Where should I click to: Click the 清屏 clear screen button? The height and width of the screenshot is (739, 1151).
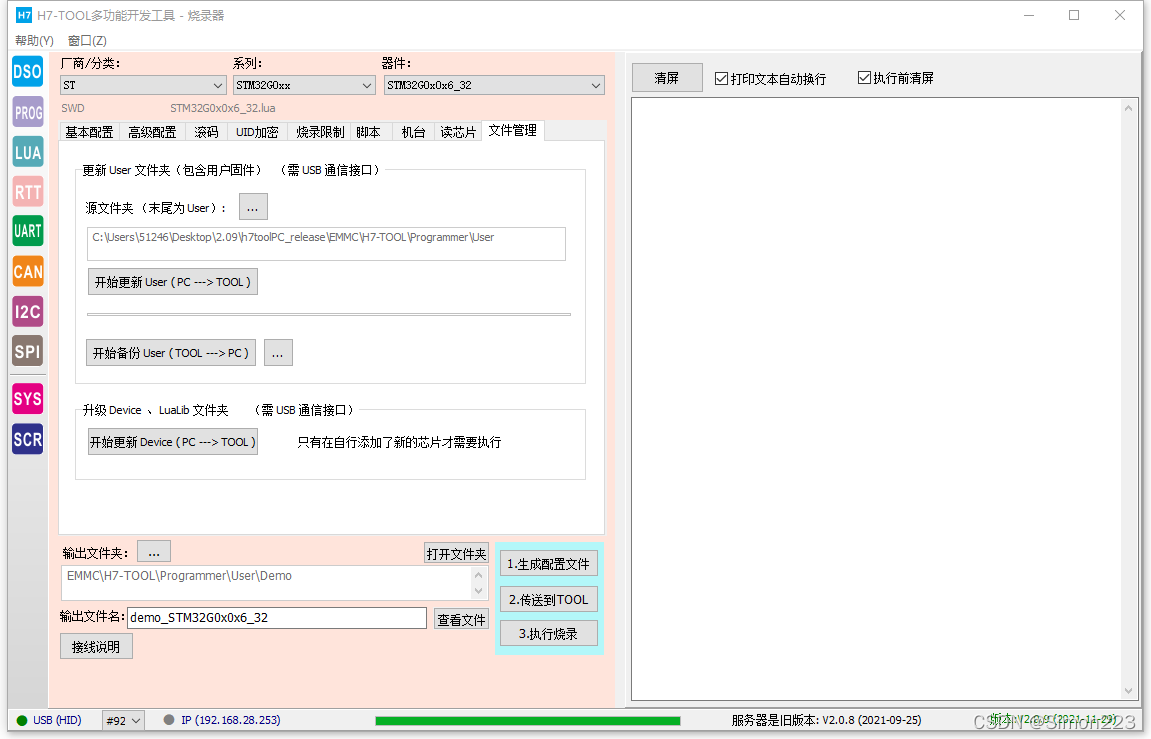(x=667, y=78)
